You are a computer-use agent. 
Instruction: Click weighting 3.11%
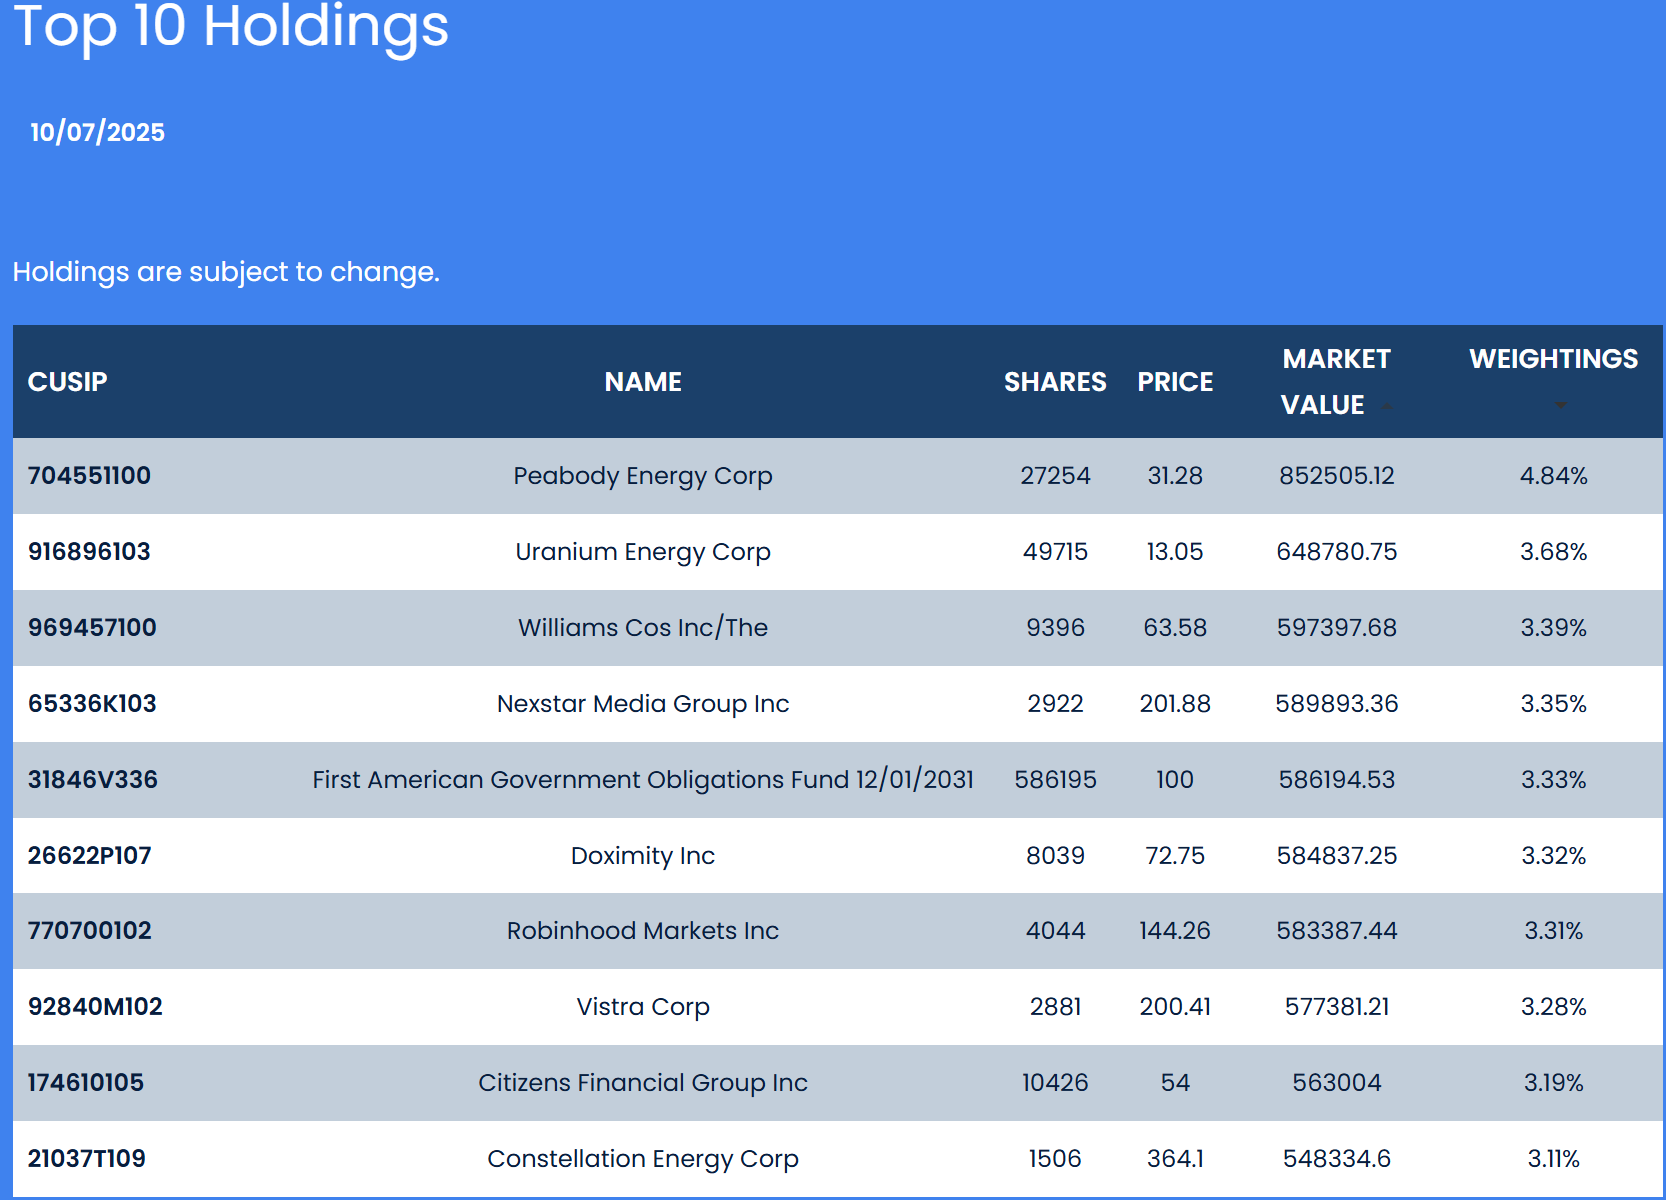tap(1554, 1159)
